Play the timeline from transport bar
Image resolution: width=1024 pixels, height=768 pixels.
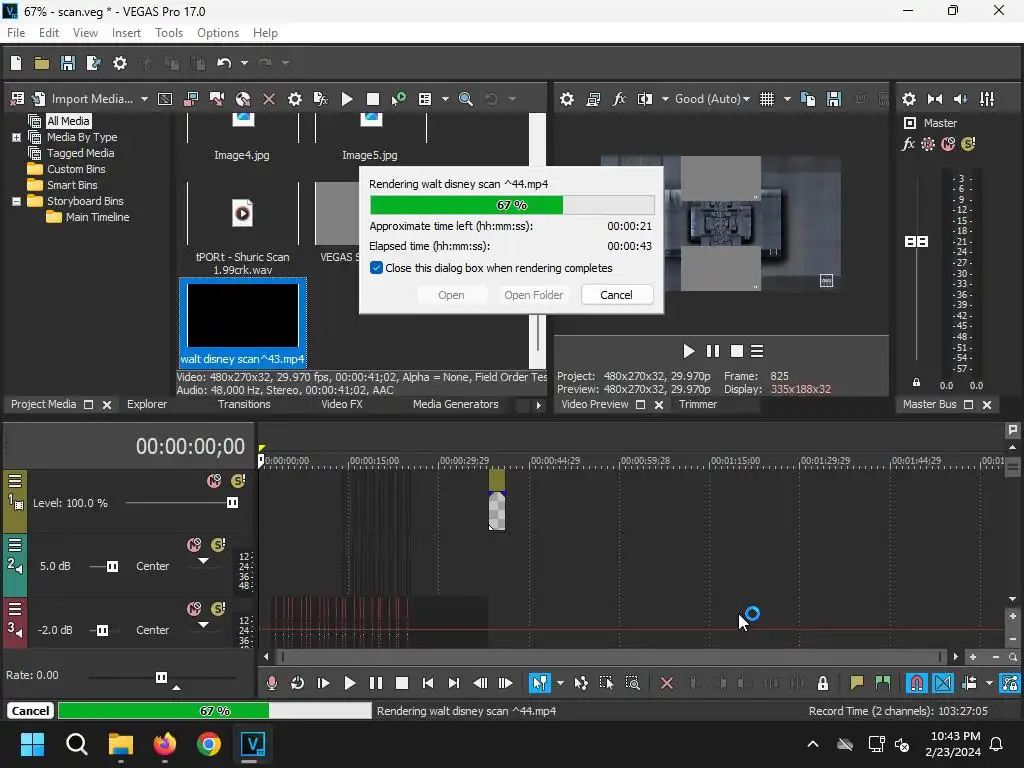349,683
